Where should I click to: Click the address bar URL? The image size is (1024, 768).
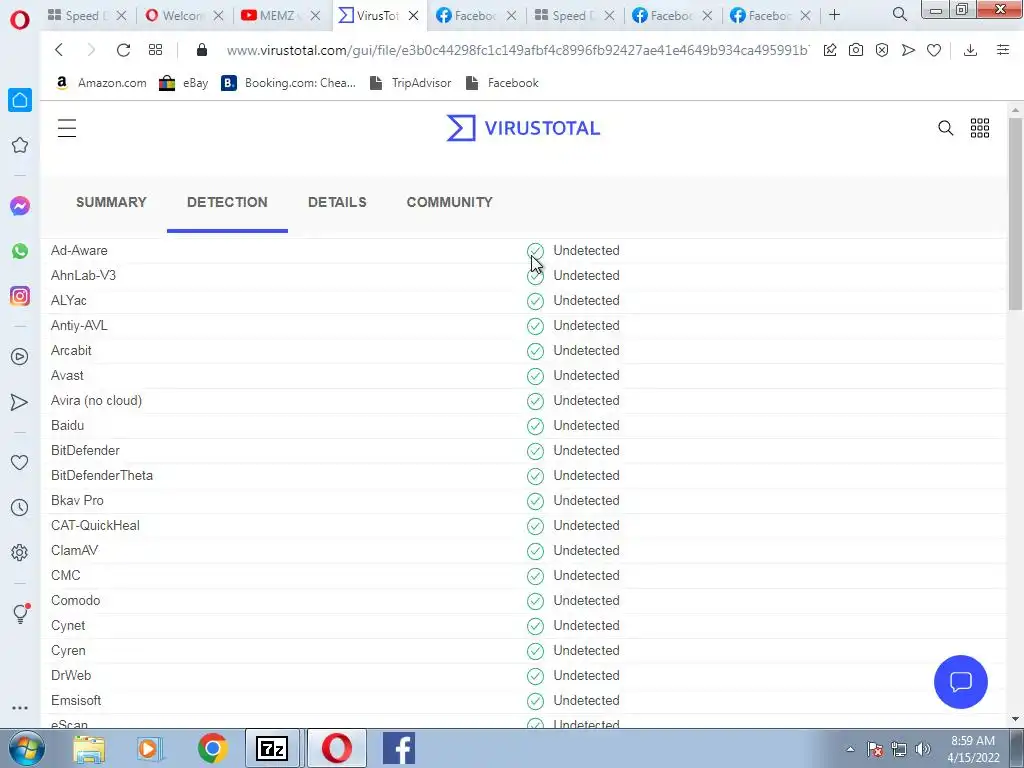(x=517, y=50)
